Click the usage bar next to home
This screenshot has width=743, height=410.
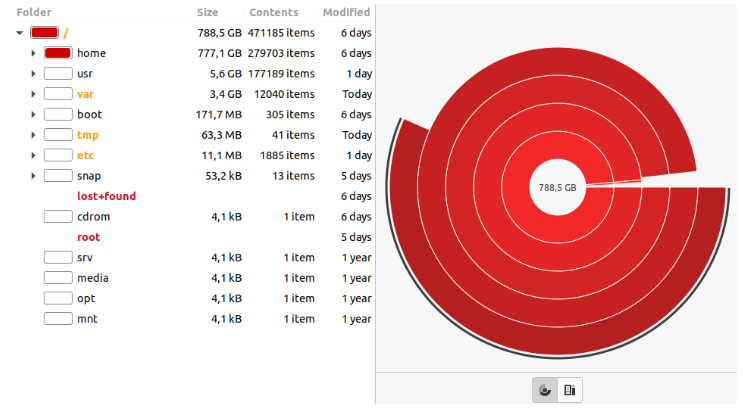tap(57, 53)
